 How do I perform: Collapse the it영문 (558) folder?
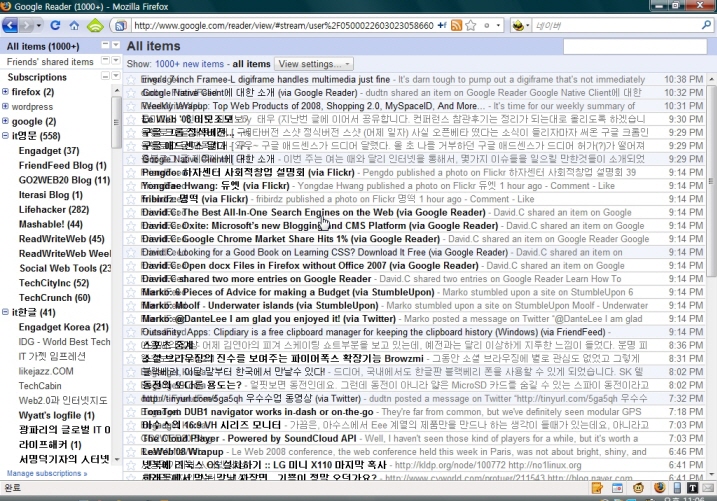pos(5,135)
